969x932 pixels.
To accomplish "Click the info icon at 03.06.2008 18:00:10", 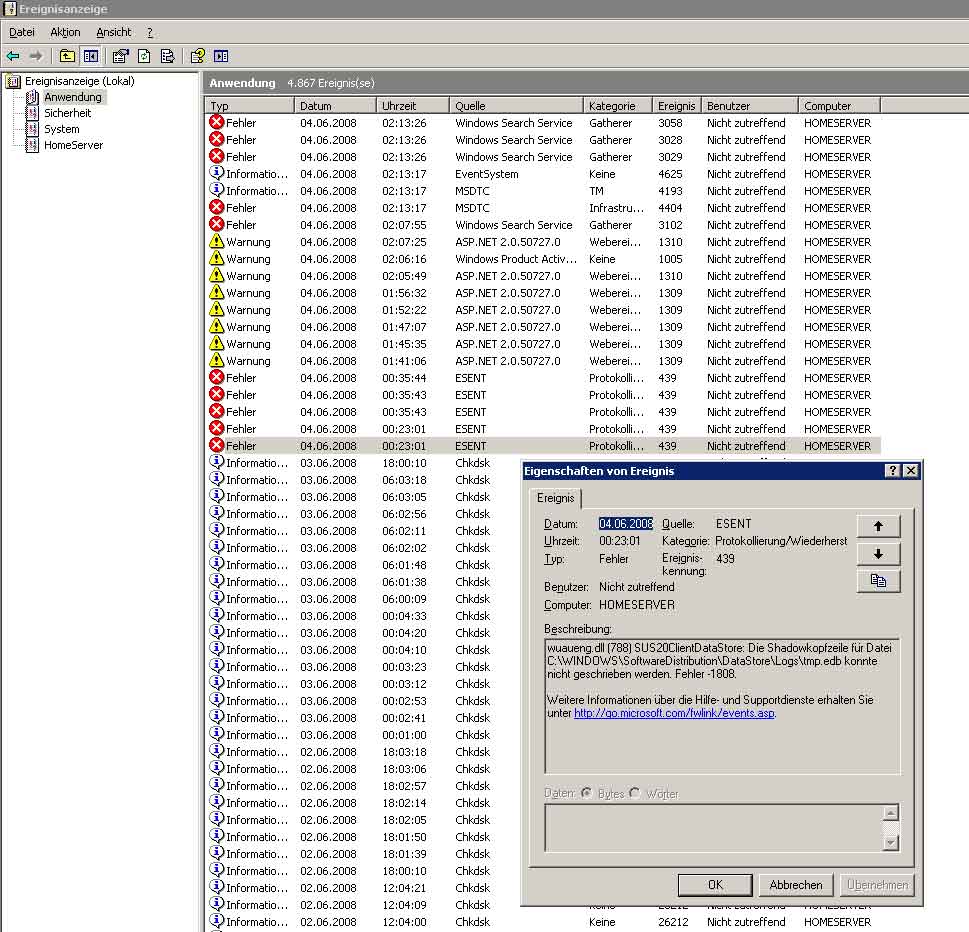I will coord(216,462).
